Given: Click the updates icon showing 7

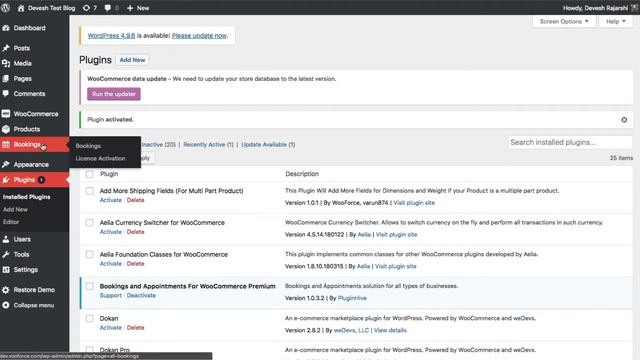Looking at the screenshot, I should click(86, 8).
